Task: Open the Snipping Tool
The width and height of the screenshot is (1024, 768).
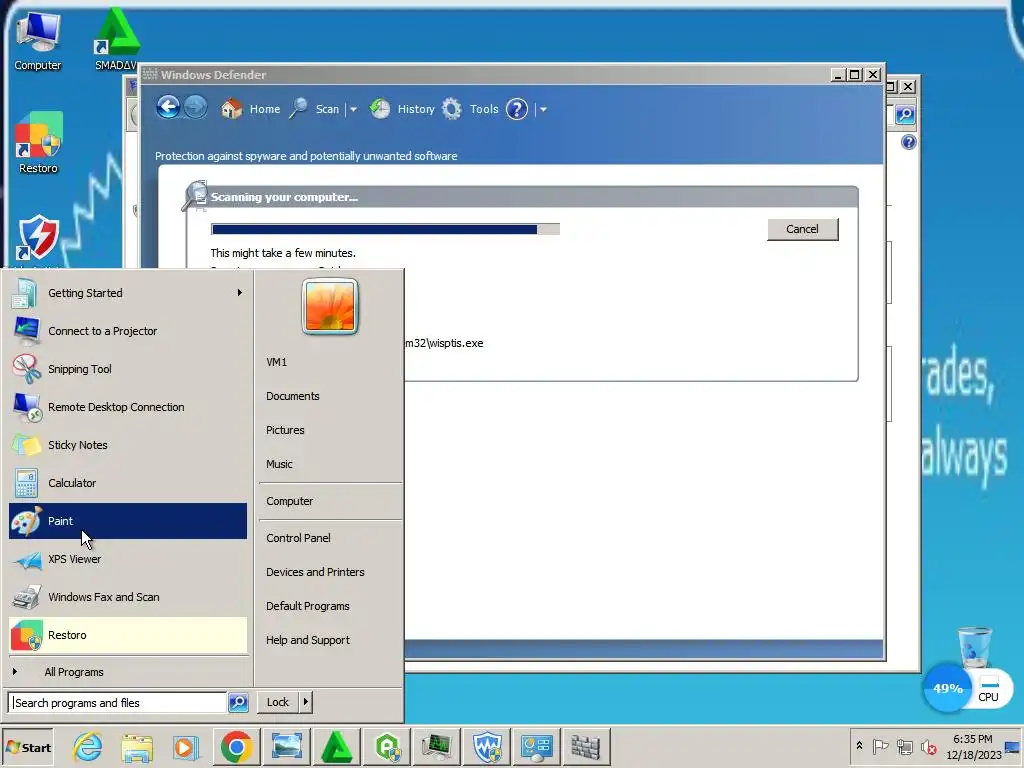Action: (128, 369)
